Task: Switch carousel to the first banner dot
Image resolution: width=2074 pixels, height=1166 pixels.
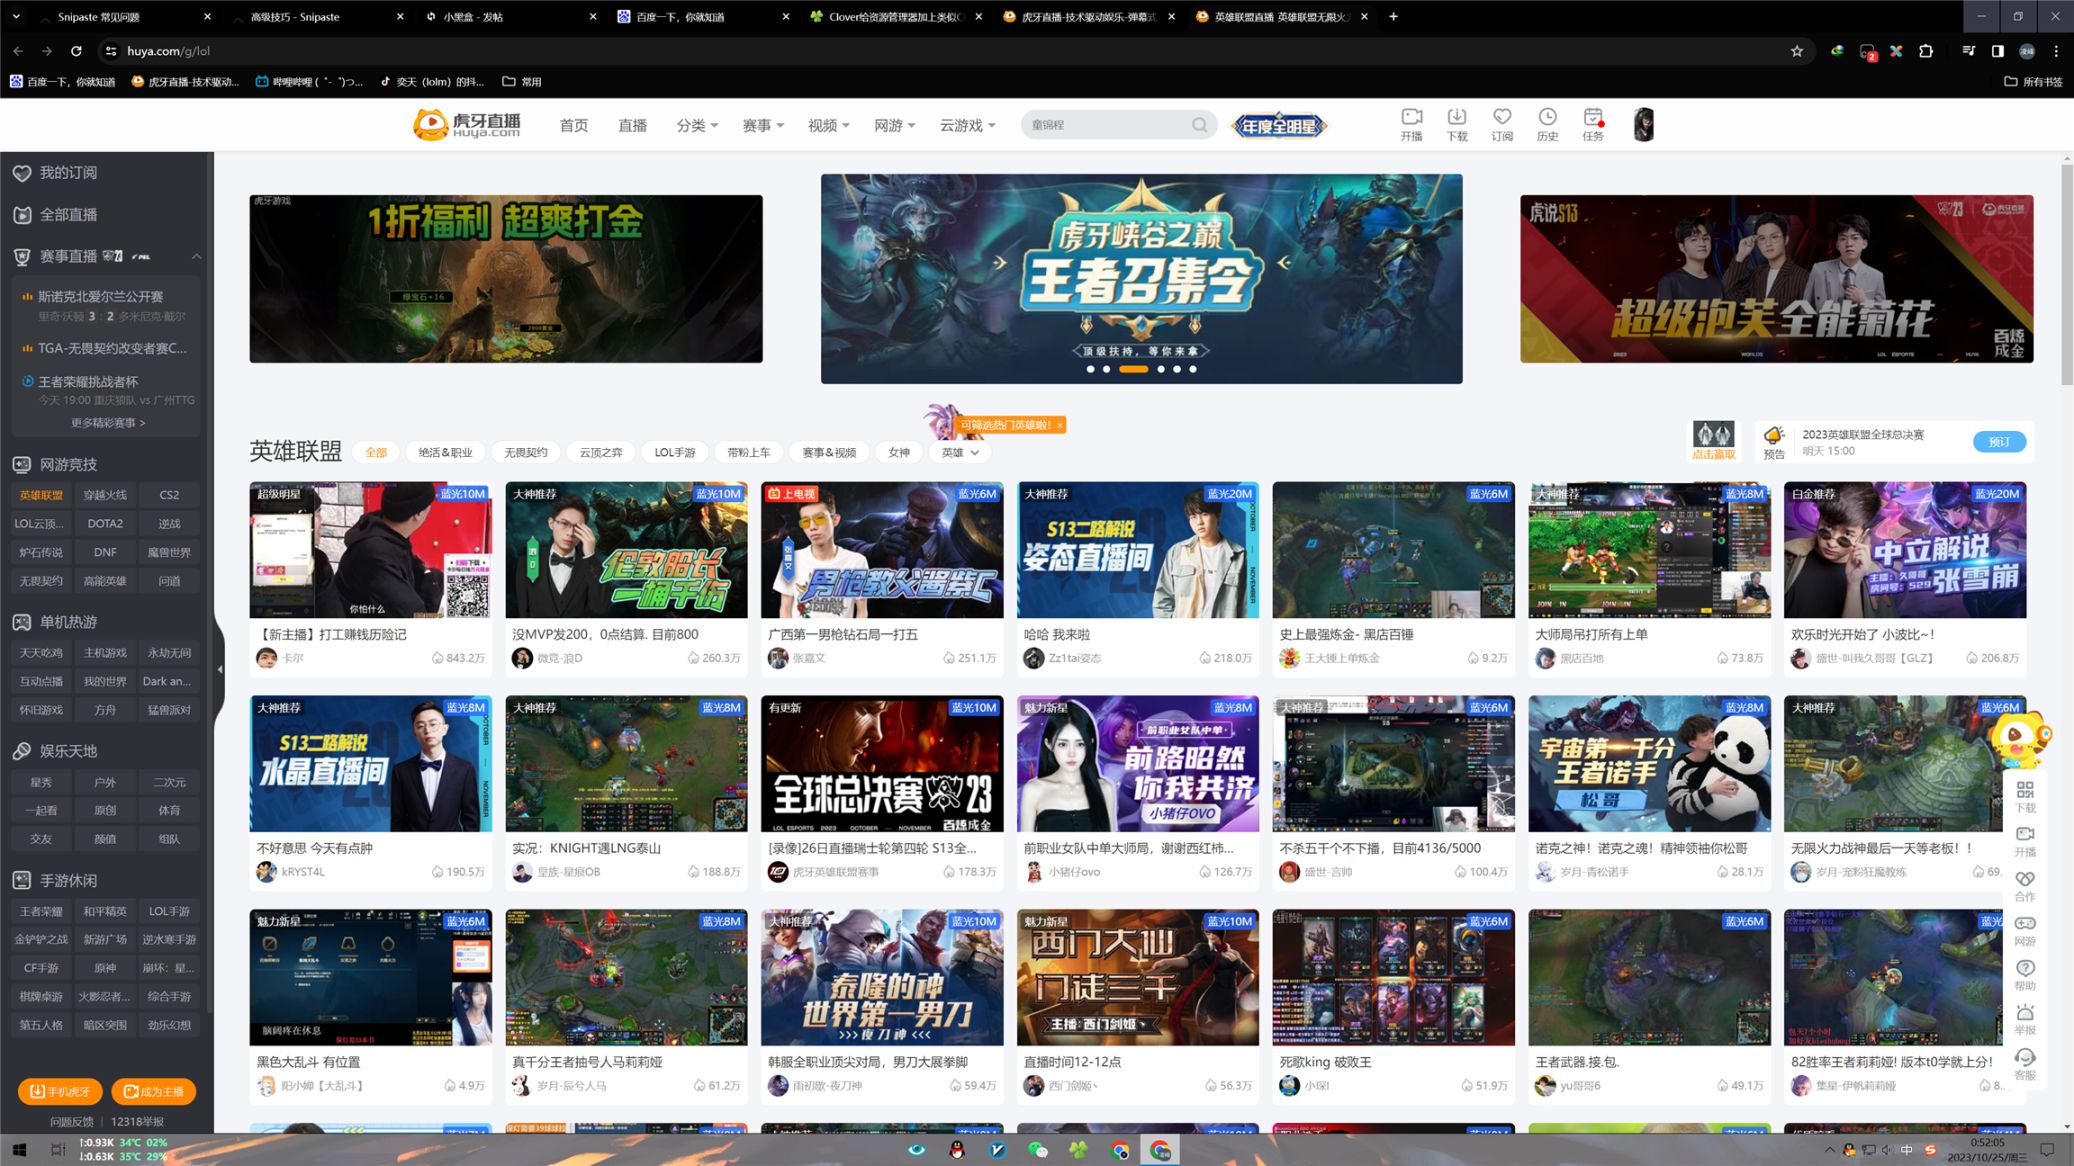Action: [1090, 369]
